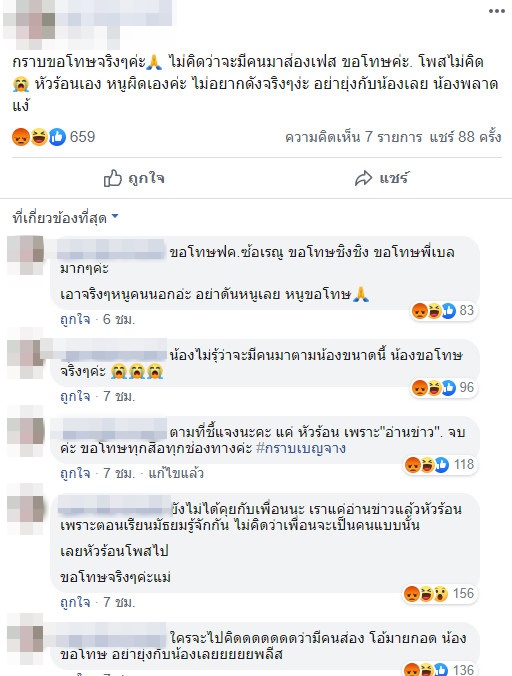Open the แชร์ 88 ครั้ง shares link
Viewport: 512px width, 676px height.
click(465, 137)
